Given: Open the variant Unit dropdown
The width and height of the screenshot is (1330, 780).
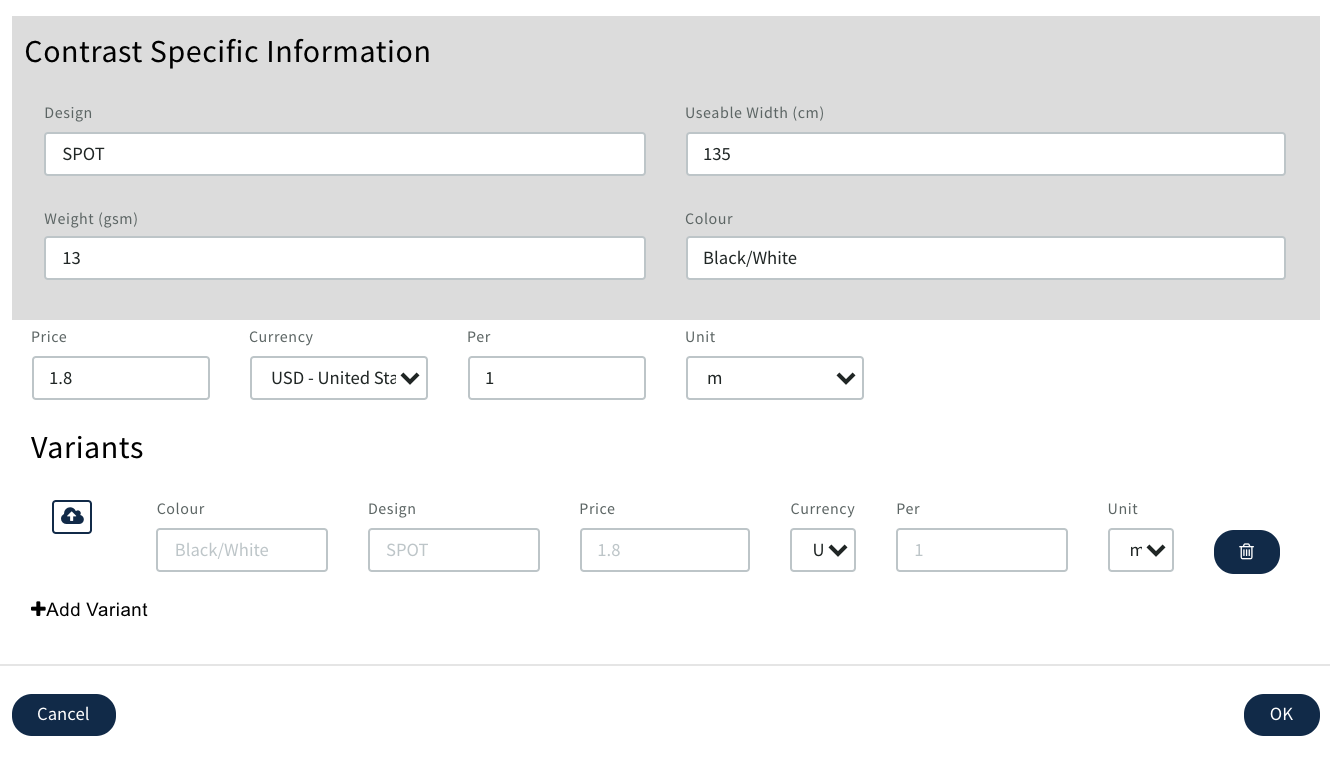Looking at the screenshot, I should (x=1140, y=550).
